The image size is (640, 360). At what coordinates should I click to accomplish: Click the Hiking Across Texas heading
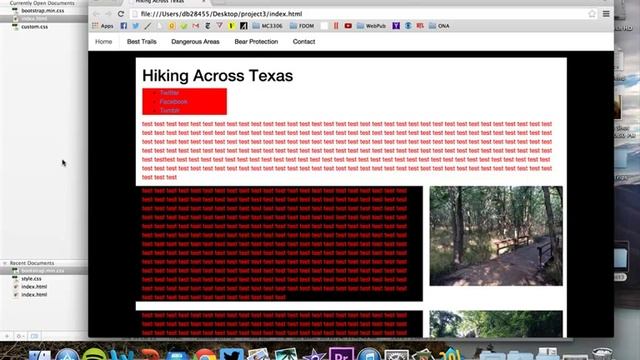tap(218, 76)
